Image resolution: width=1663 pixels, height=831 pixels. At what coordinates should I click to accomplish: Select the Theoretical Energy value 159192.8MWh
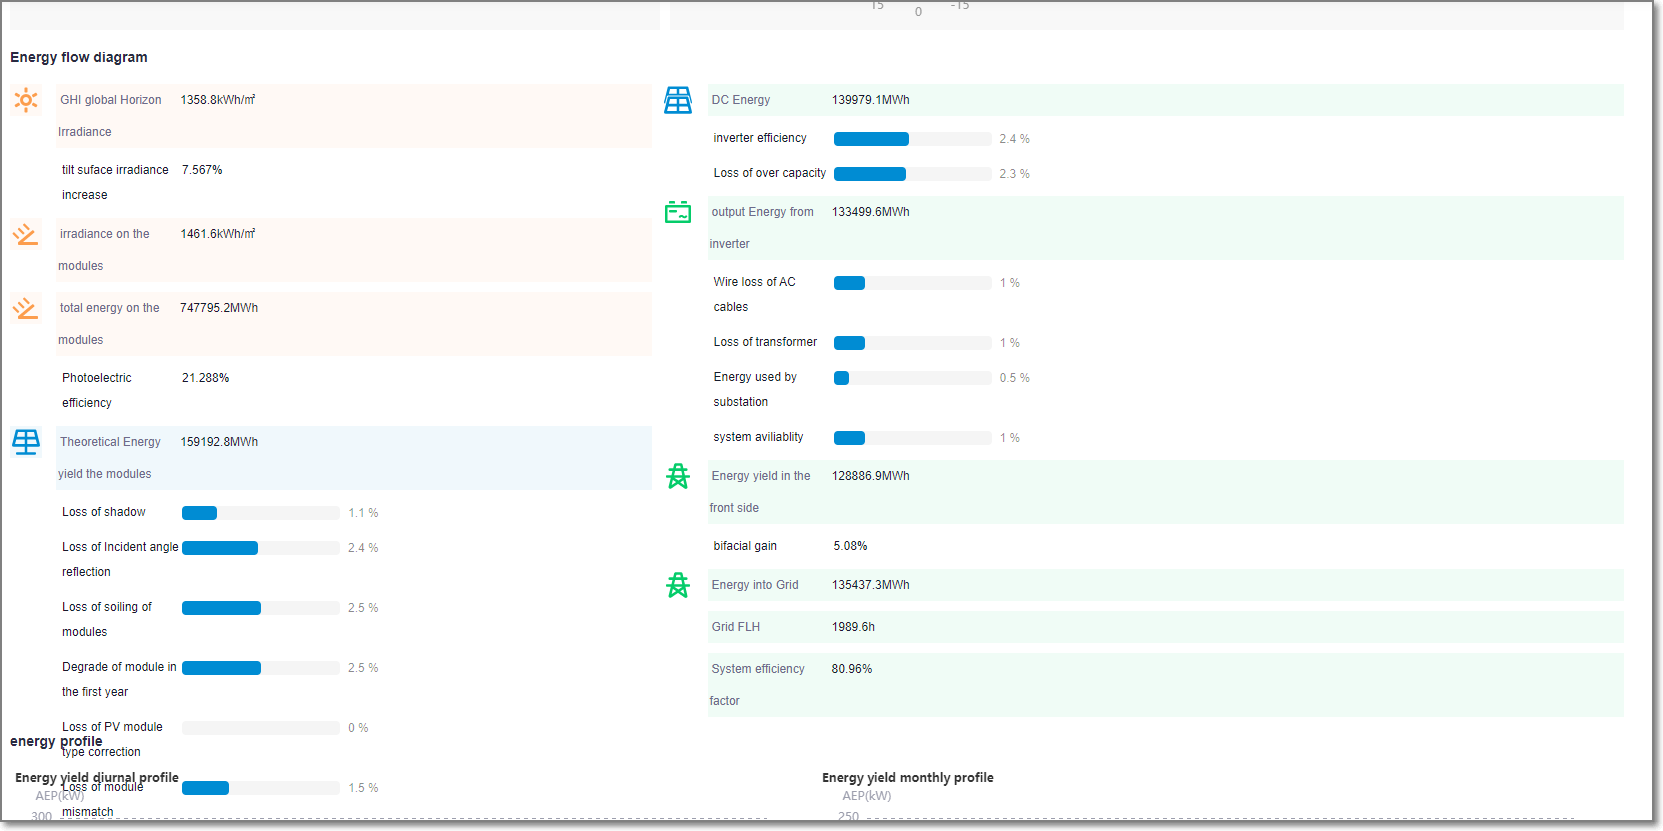pyautogui.click(x=219, y=442)
